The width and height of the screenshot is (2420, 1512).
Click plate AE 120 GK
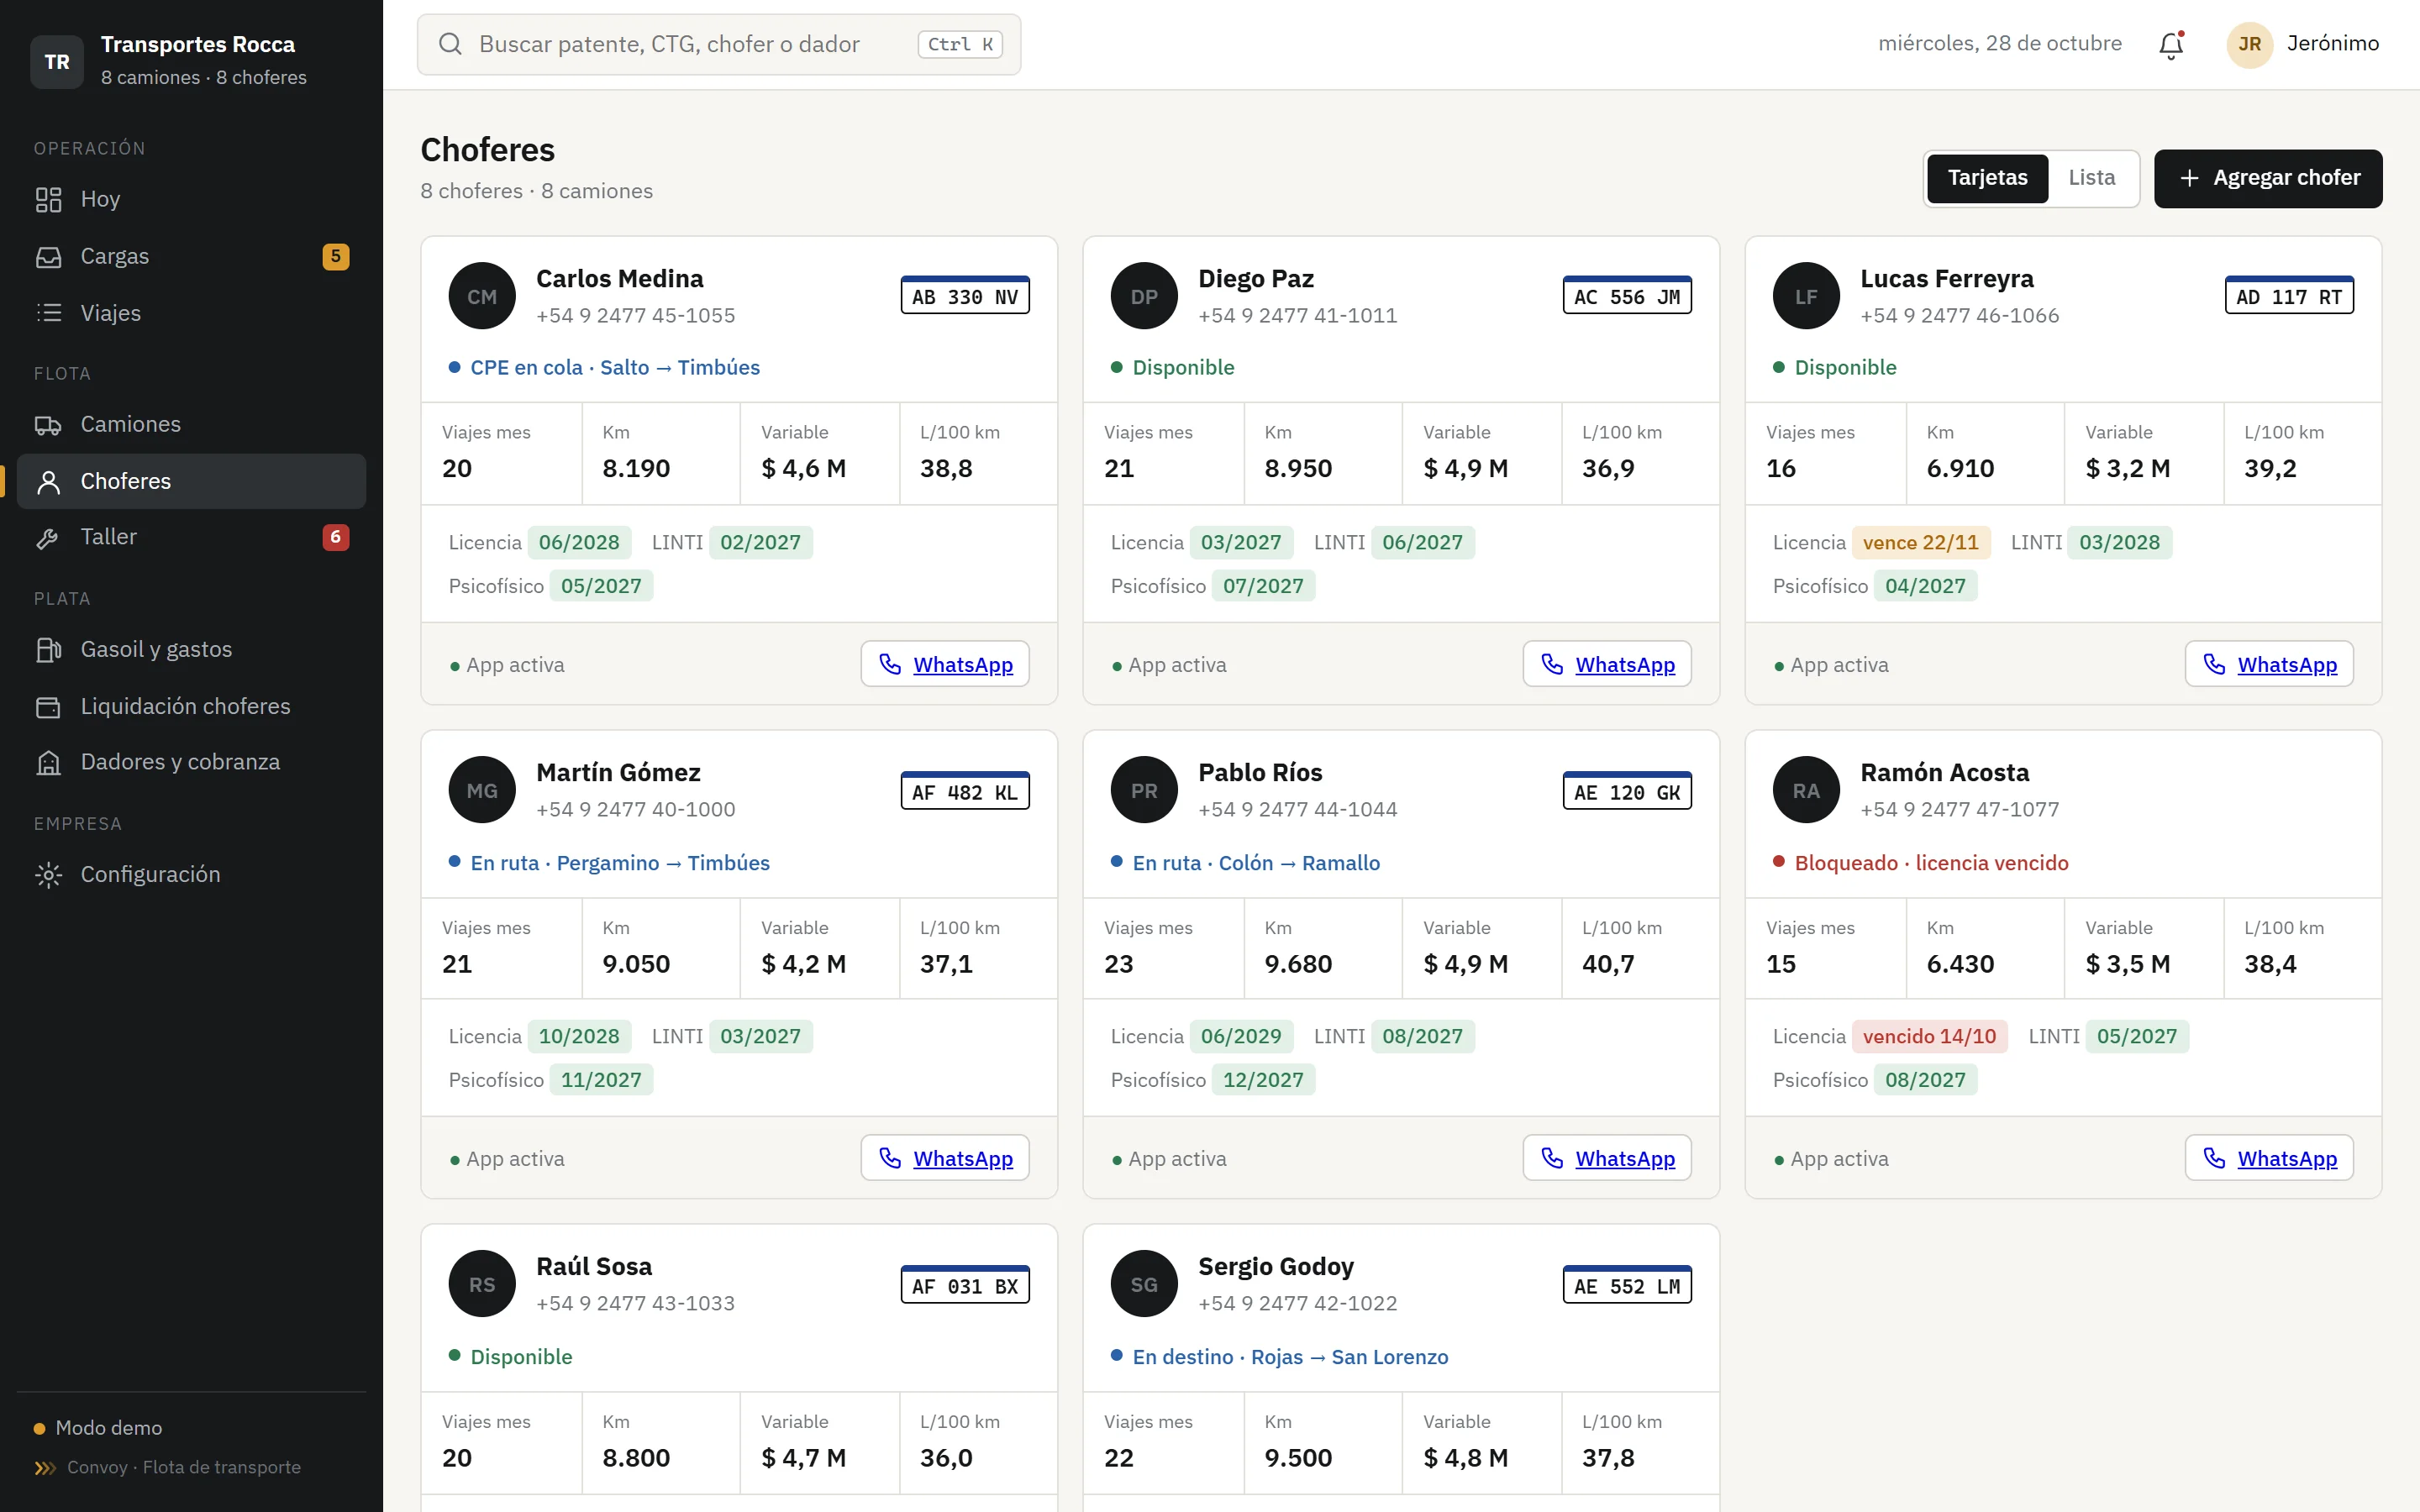pos(1626,791)
